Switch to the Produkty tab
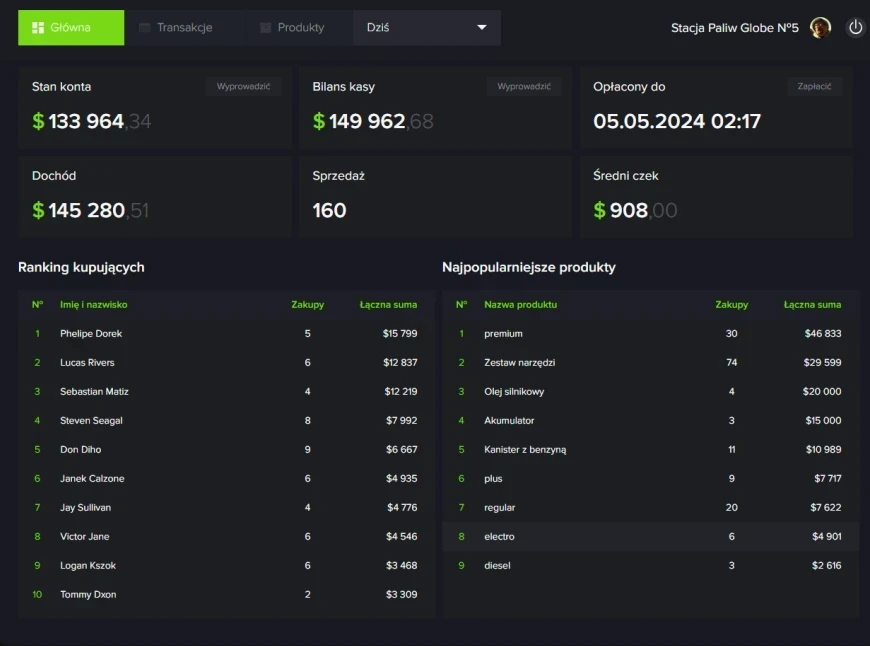This screenshot has height=646, width=870. click(x=300, y=28)
